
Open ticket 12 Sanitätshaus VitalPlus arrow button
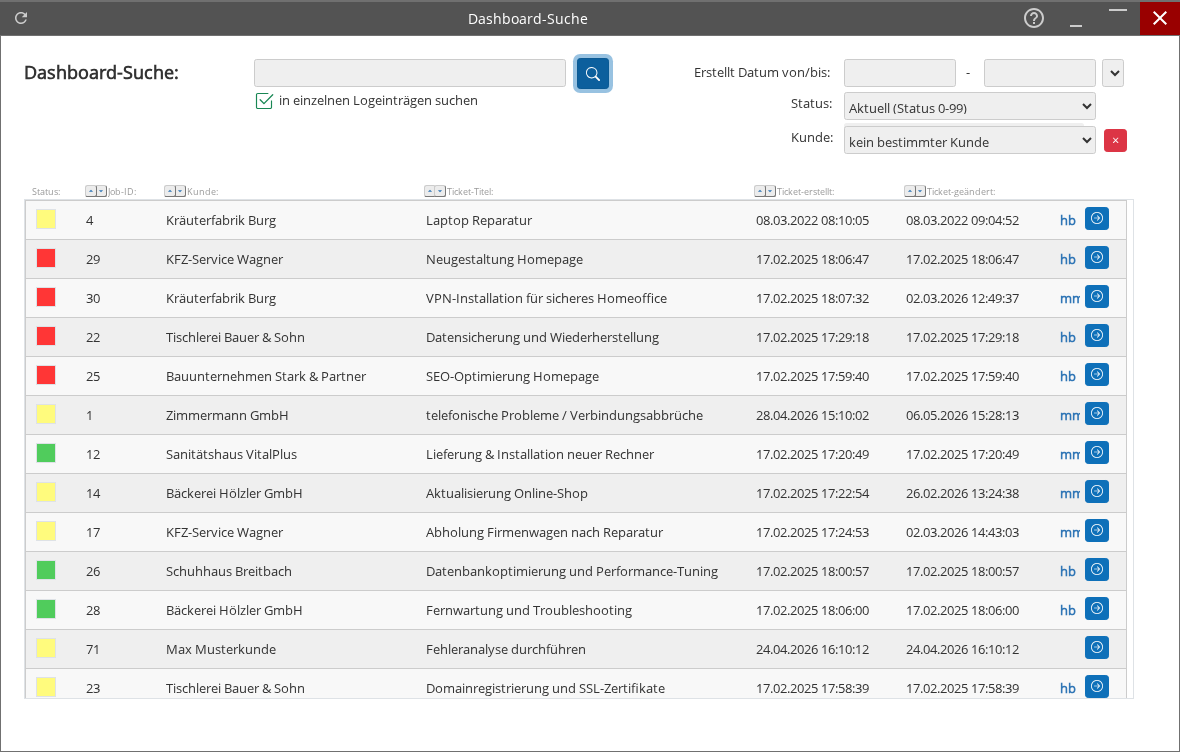(1096, 452)
